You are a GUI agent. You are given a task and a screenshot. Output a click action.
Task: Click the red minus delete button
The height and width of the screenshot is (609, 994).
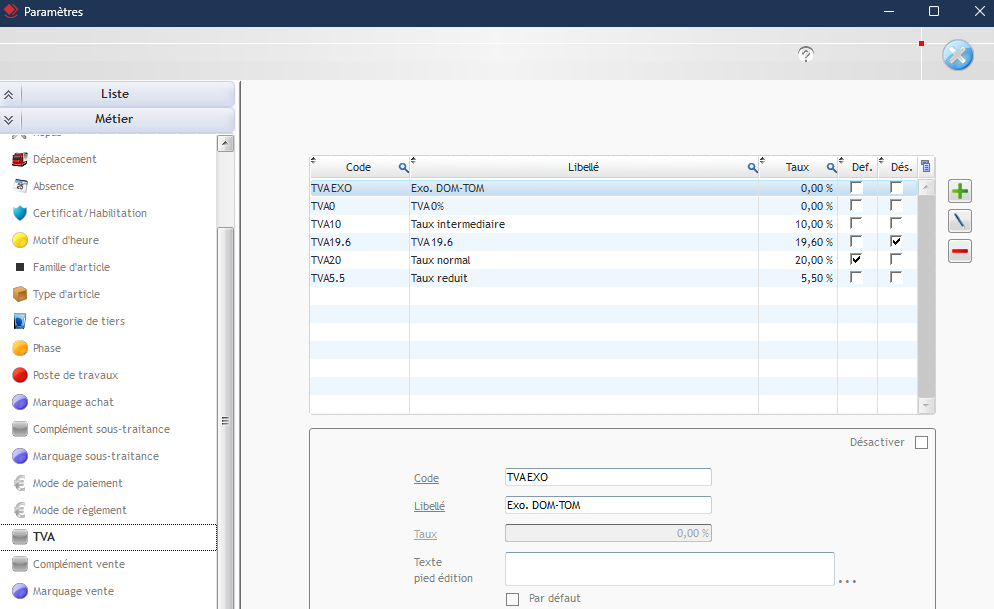[x=960, y=252]
